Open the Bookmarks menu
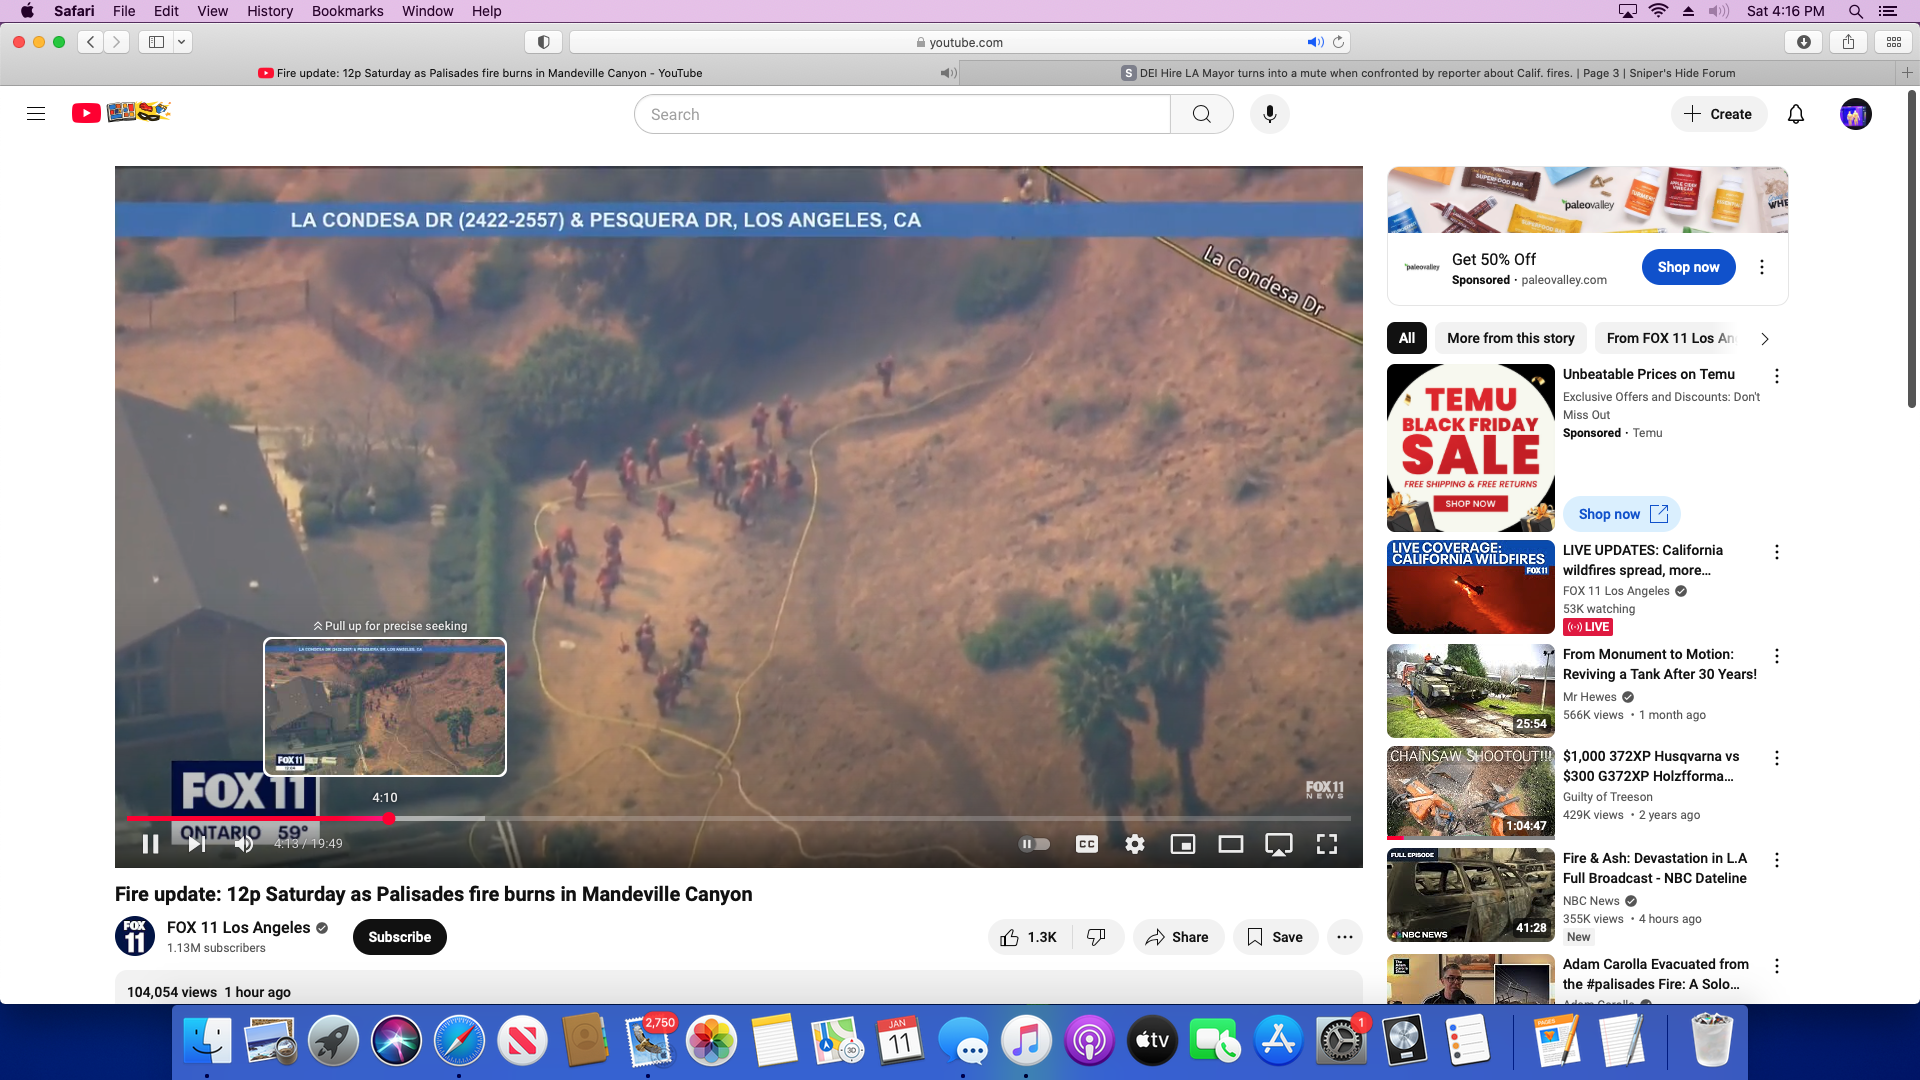 pos(347,11)
